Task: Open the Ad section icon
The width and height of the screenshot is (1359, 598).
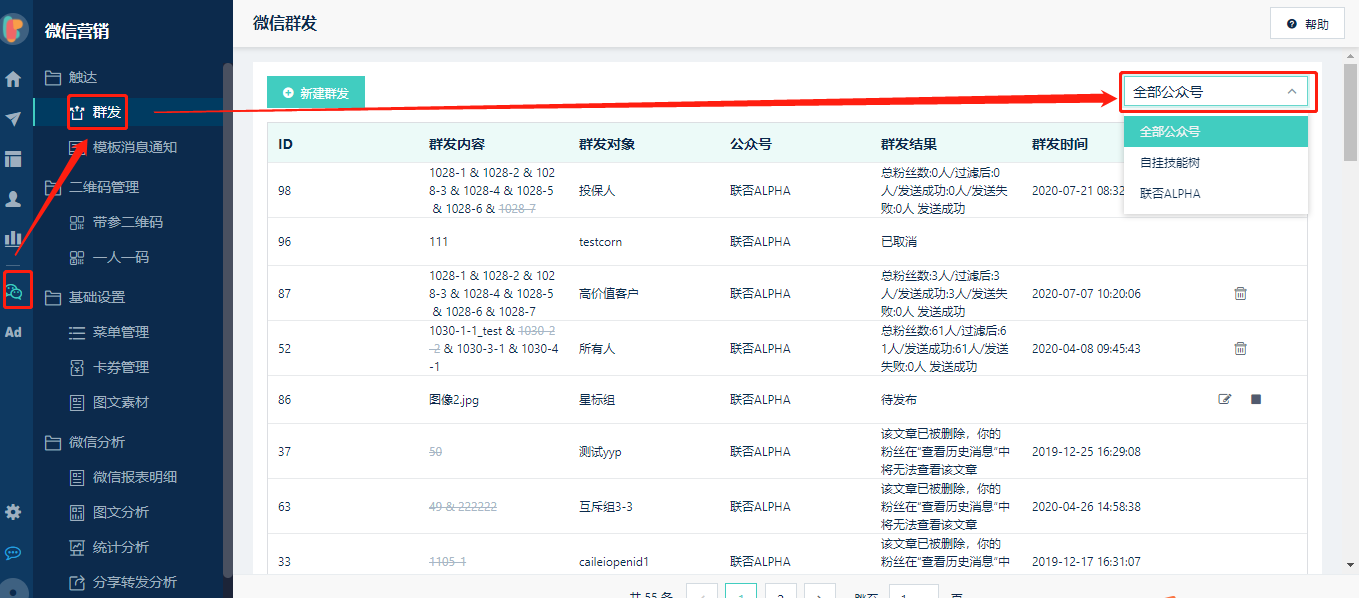Action: click(13, 332)
